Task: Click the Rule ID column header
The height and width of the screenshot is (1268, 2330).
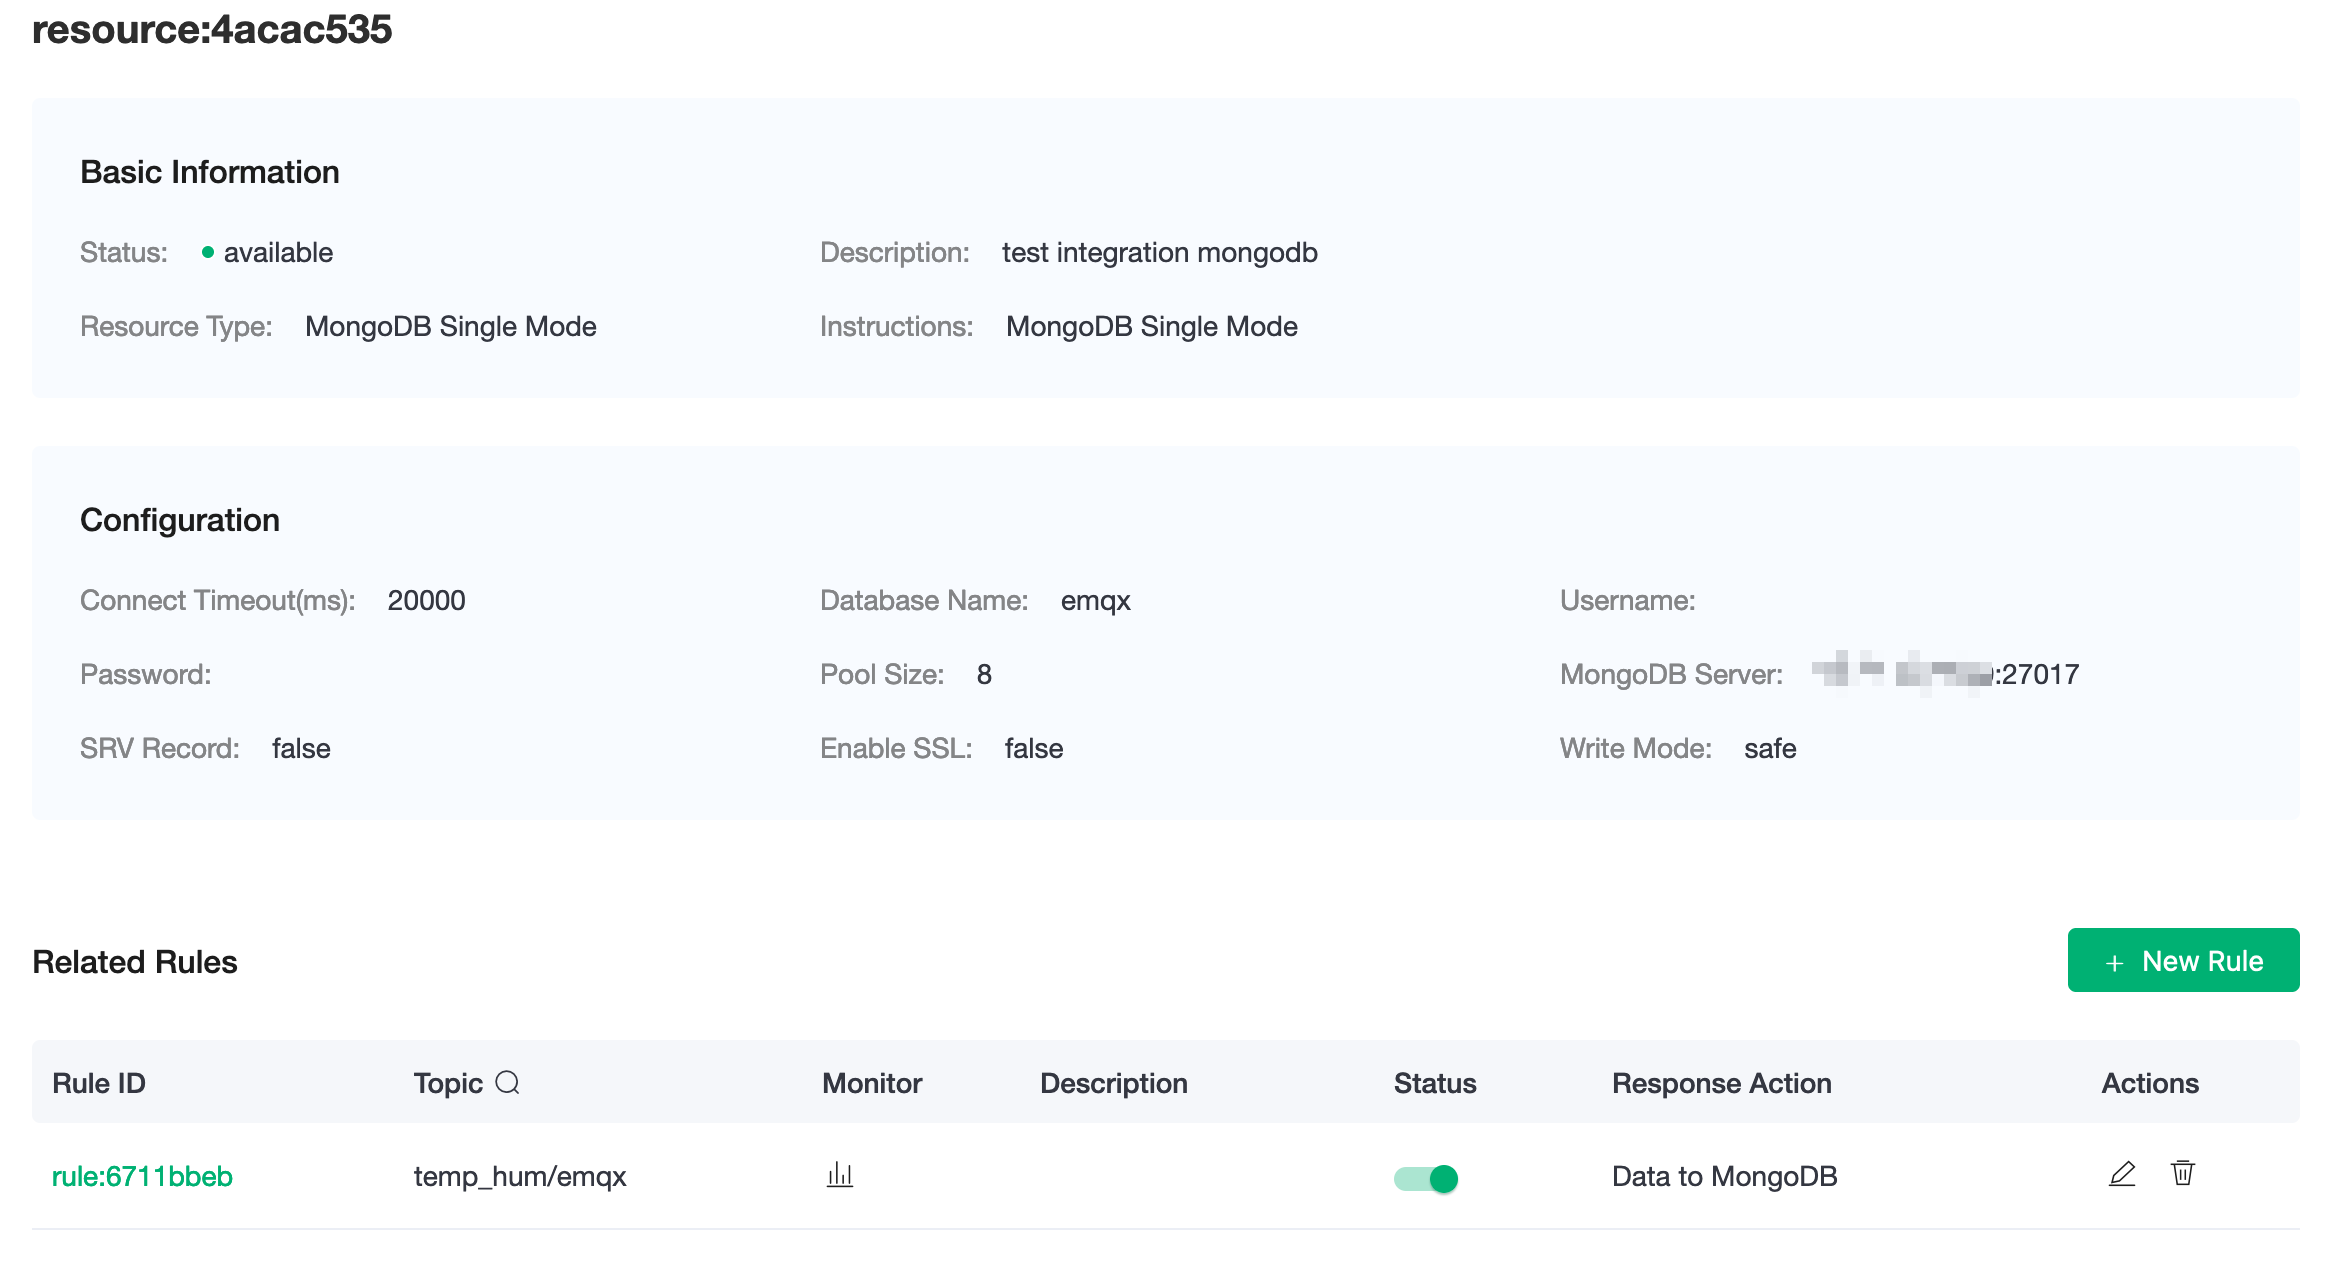Action: 99,1083
